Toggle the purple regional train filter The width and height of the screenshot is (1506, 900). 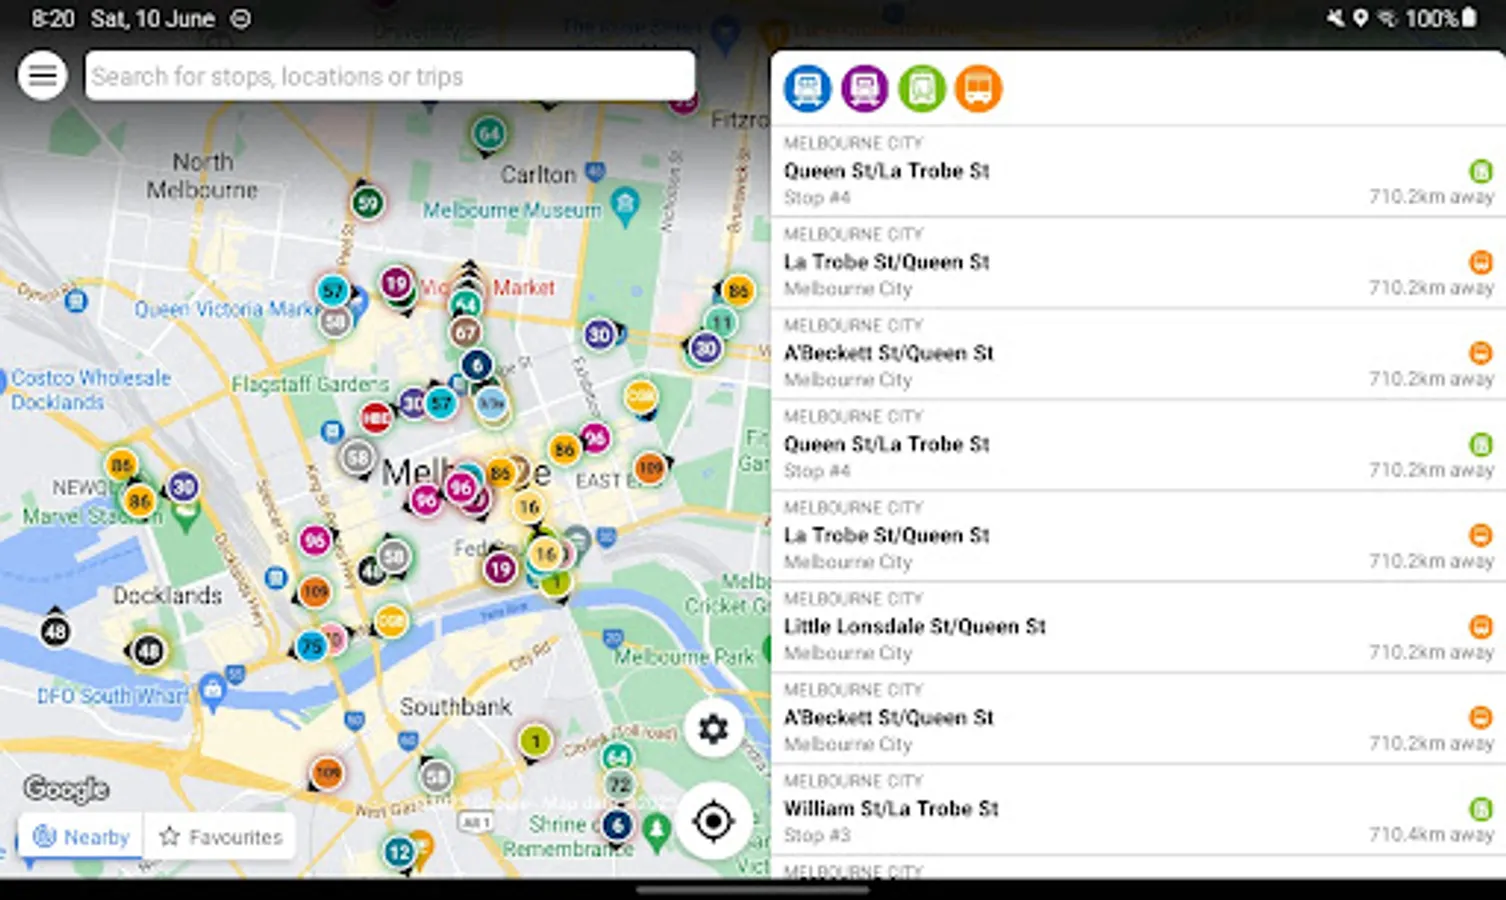[x=865, y=88]
